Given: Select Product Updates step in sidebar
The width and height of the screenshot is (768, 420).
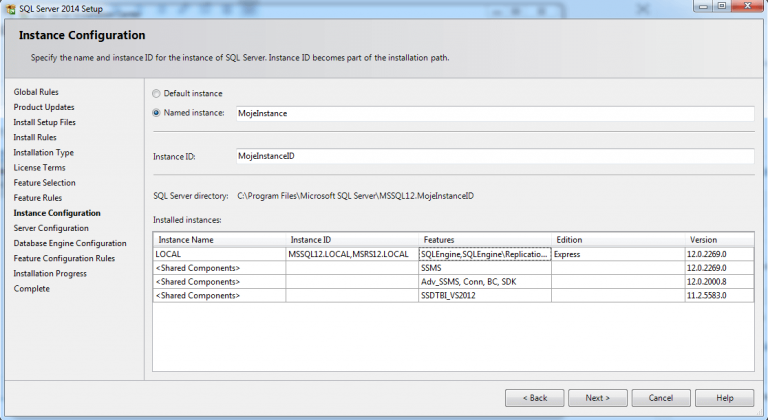Looking at the screenshot, I should (x=44, y=107).
